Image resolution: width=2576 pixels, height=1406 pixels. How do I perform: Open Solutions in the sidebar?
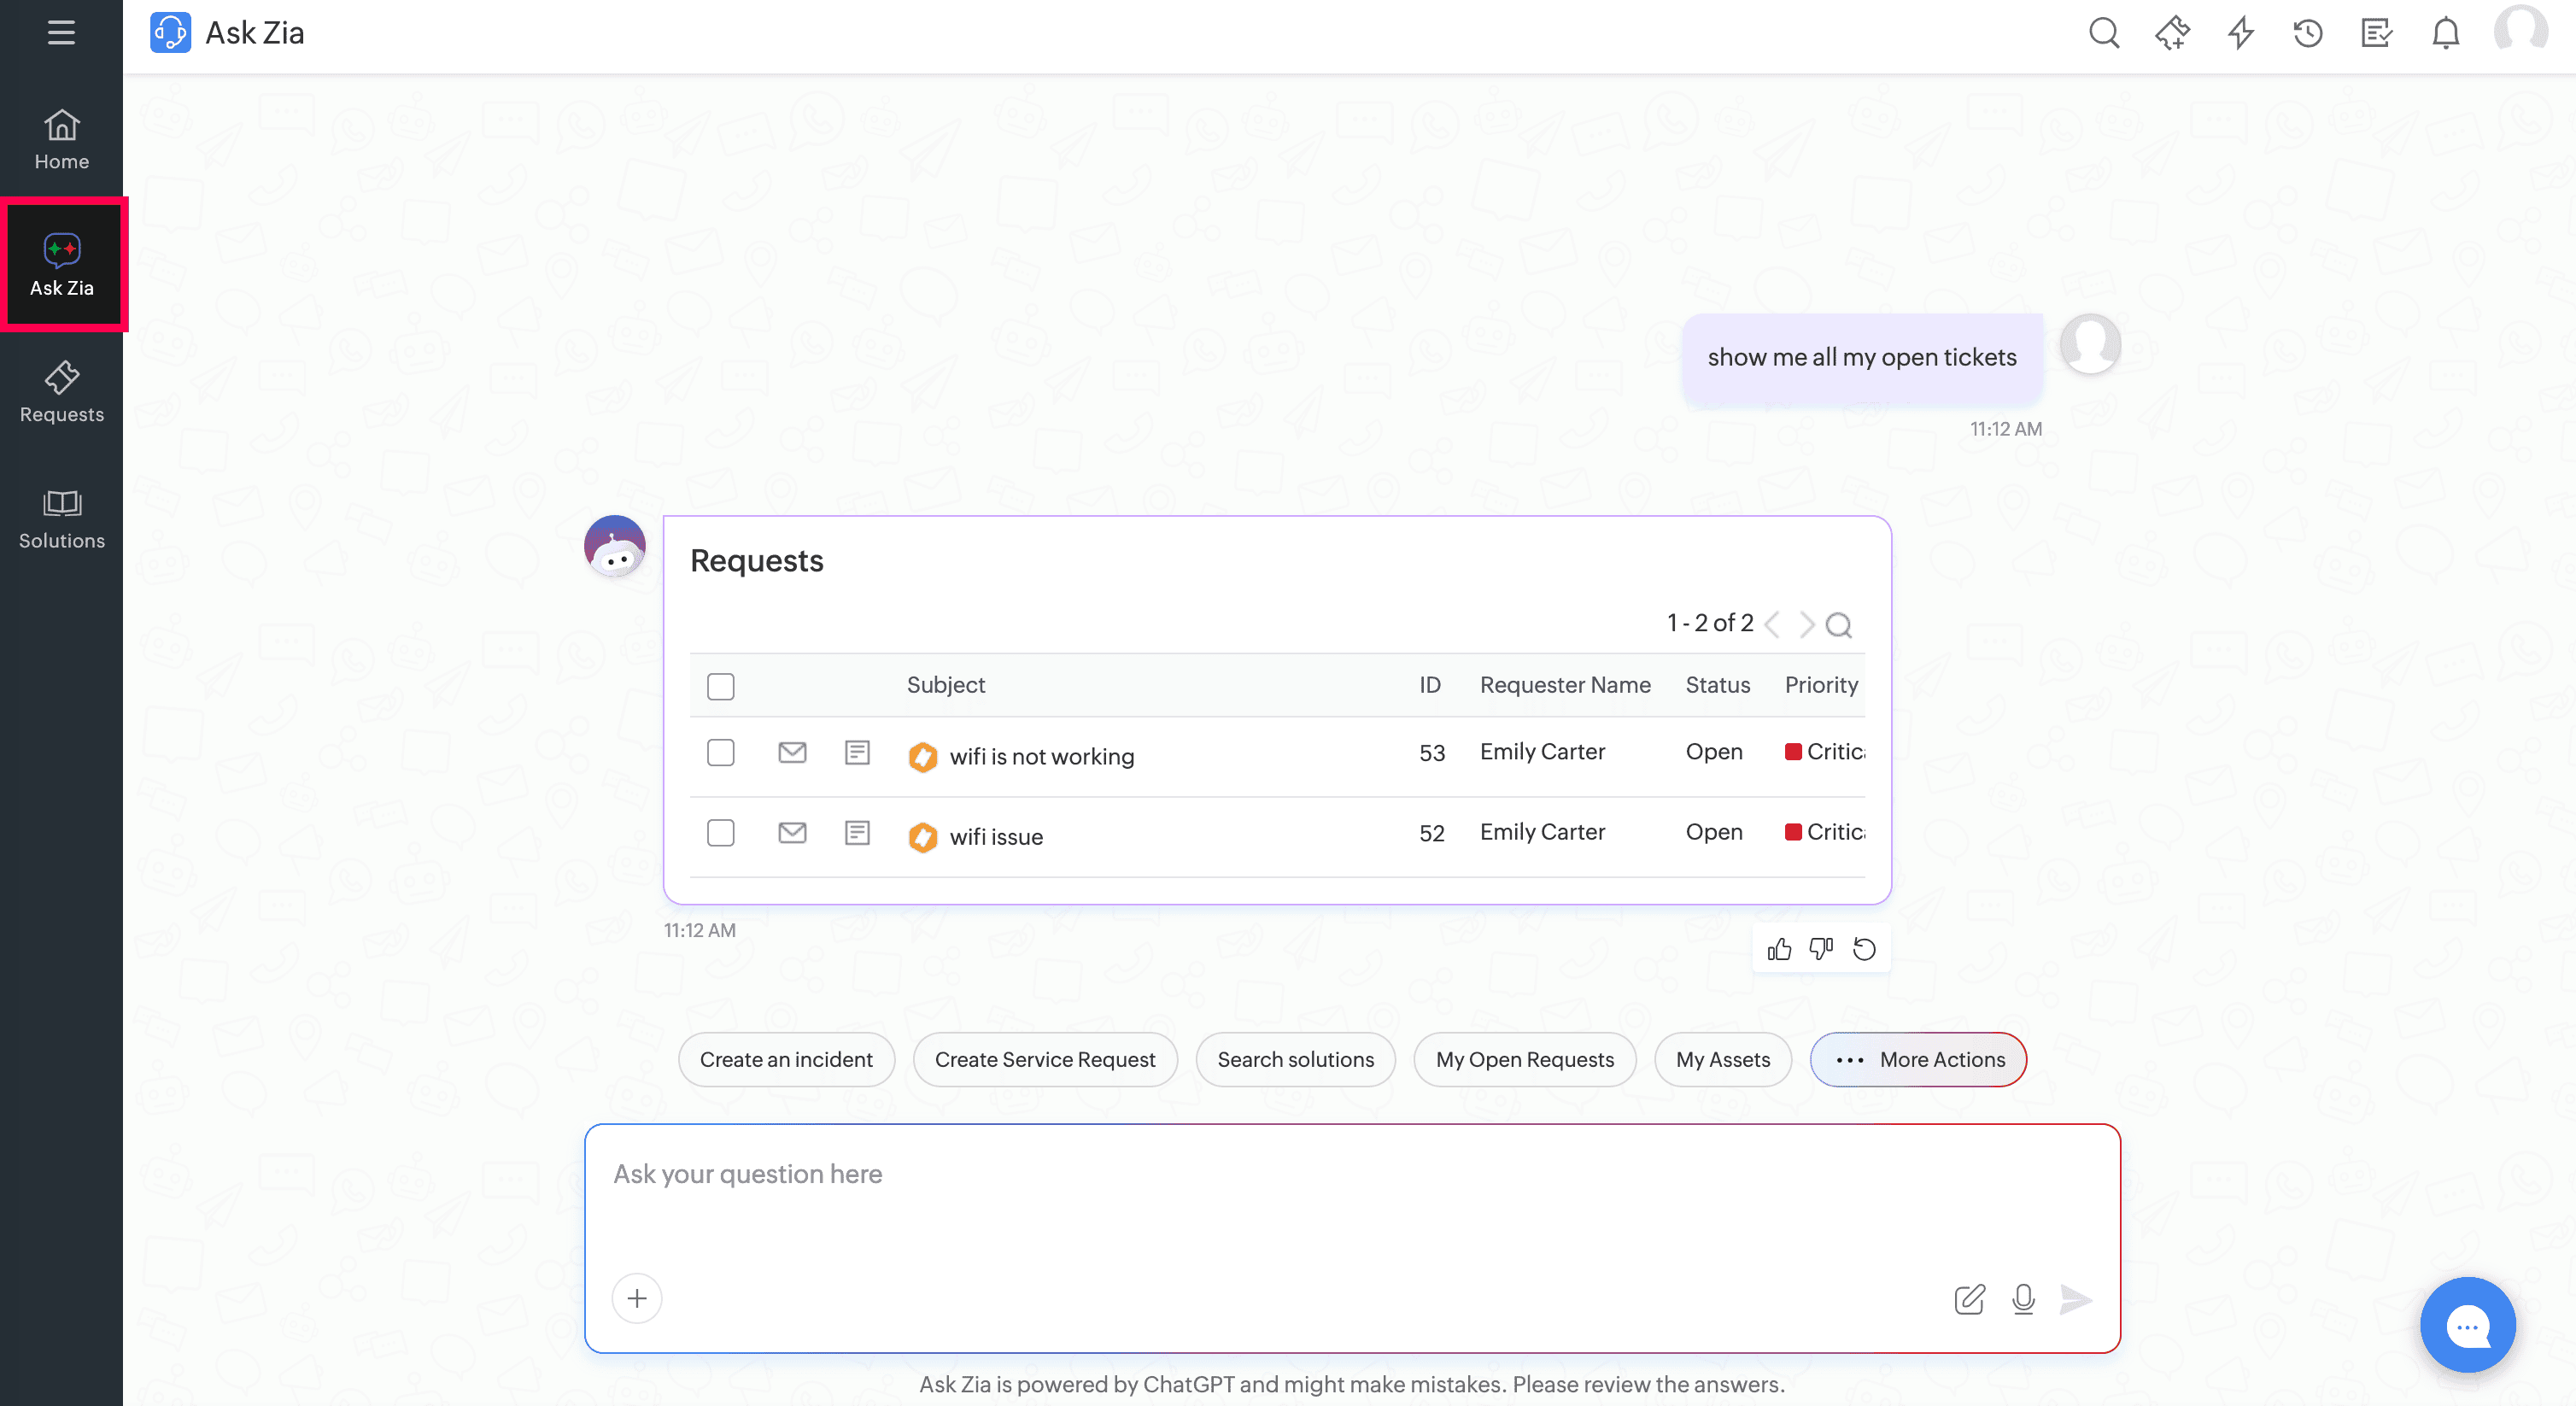tap(61, 518)
